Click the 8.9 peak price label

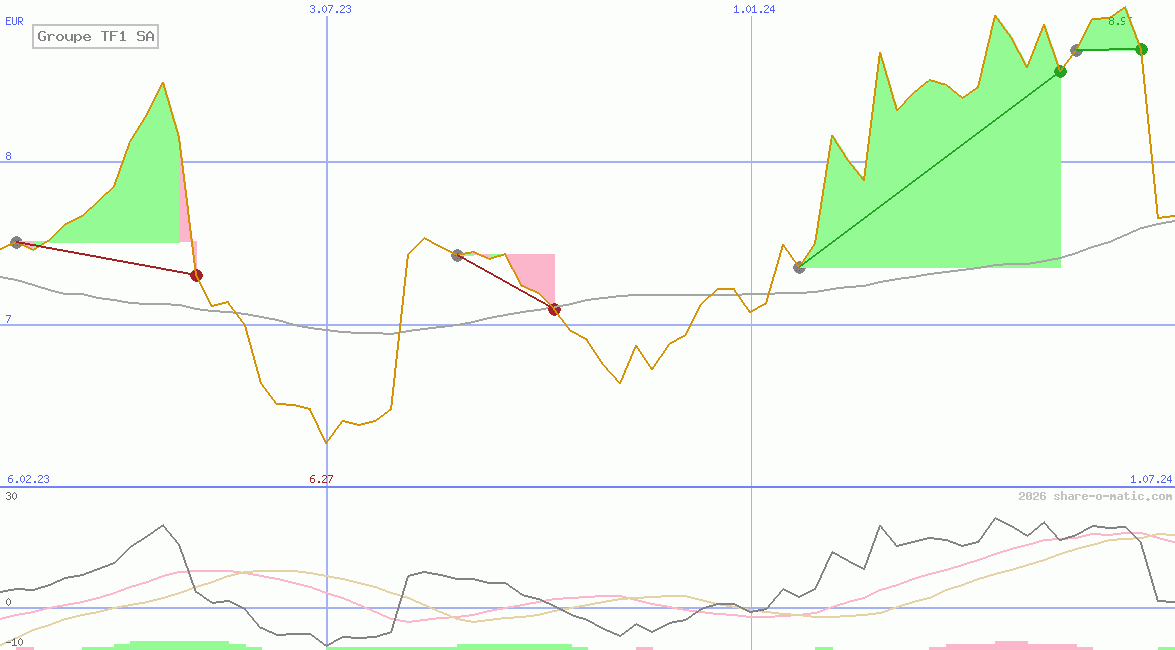[x=1118, y=20]
